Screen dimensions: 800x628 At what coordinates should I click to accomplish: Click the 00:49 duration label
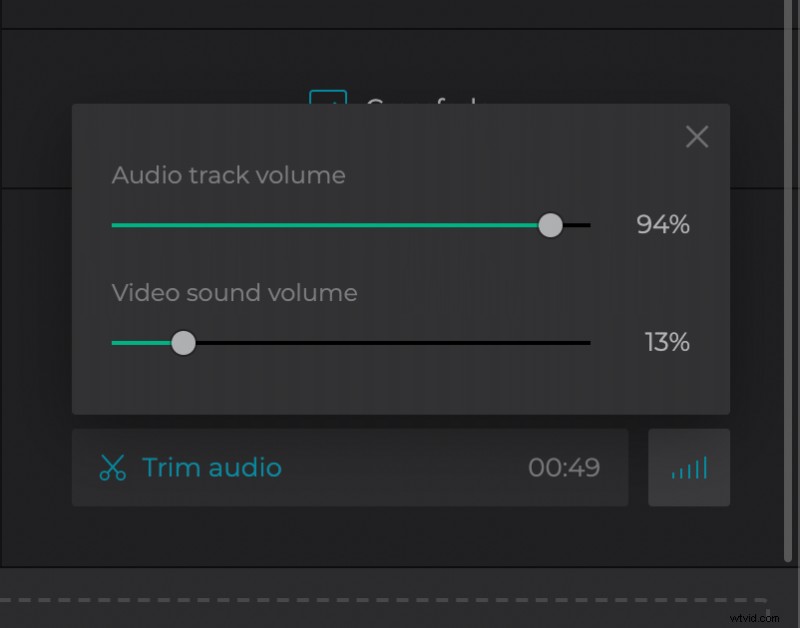[564, 467]
